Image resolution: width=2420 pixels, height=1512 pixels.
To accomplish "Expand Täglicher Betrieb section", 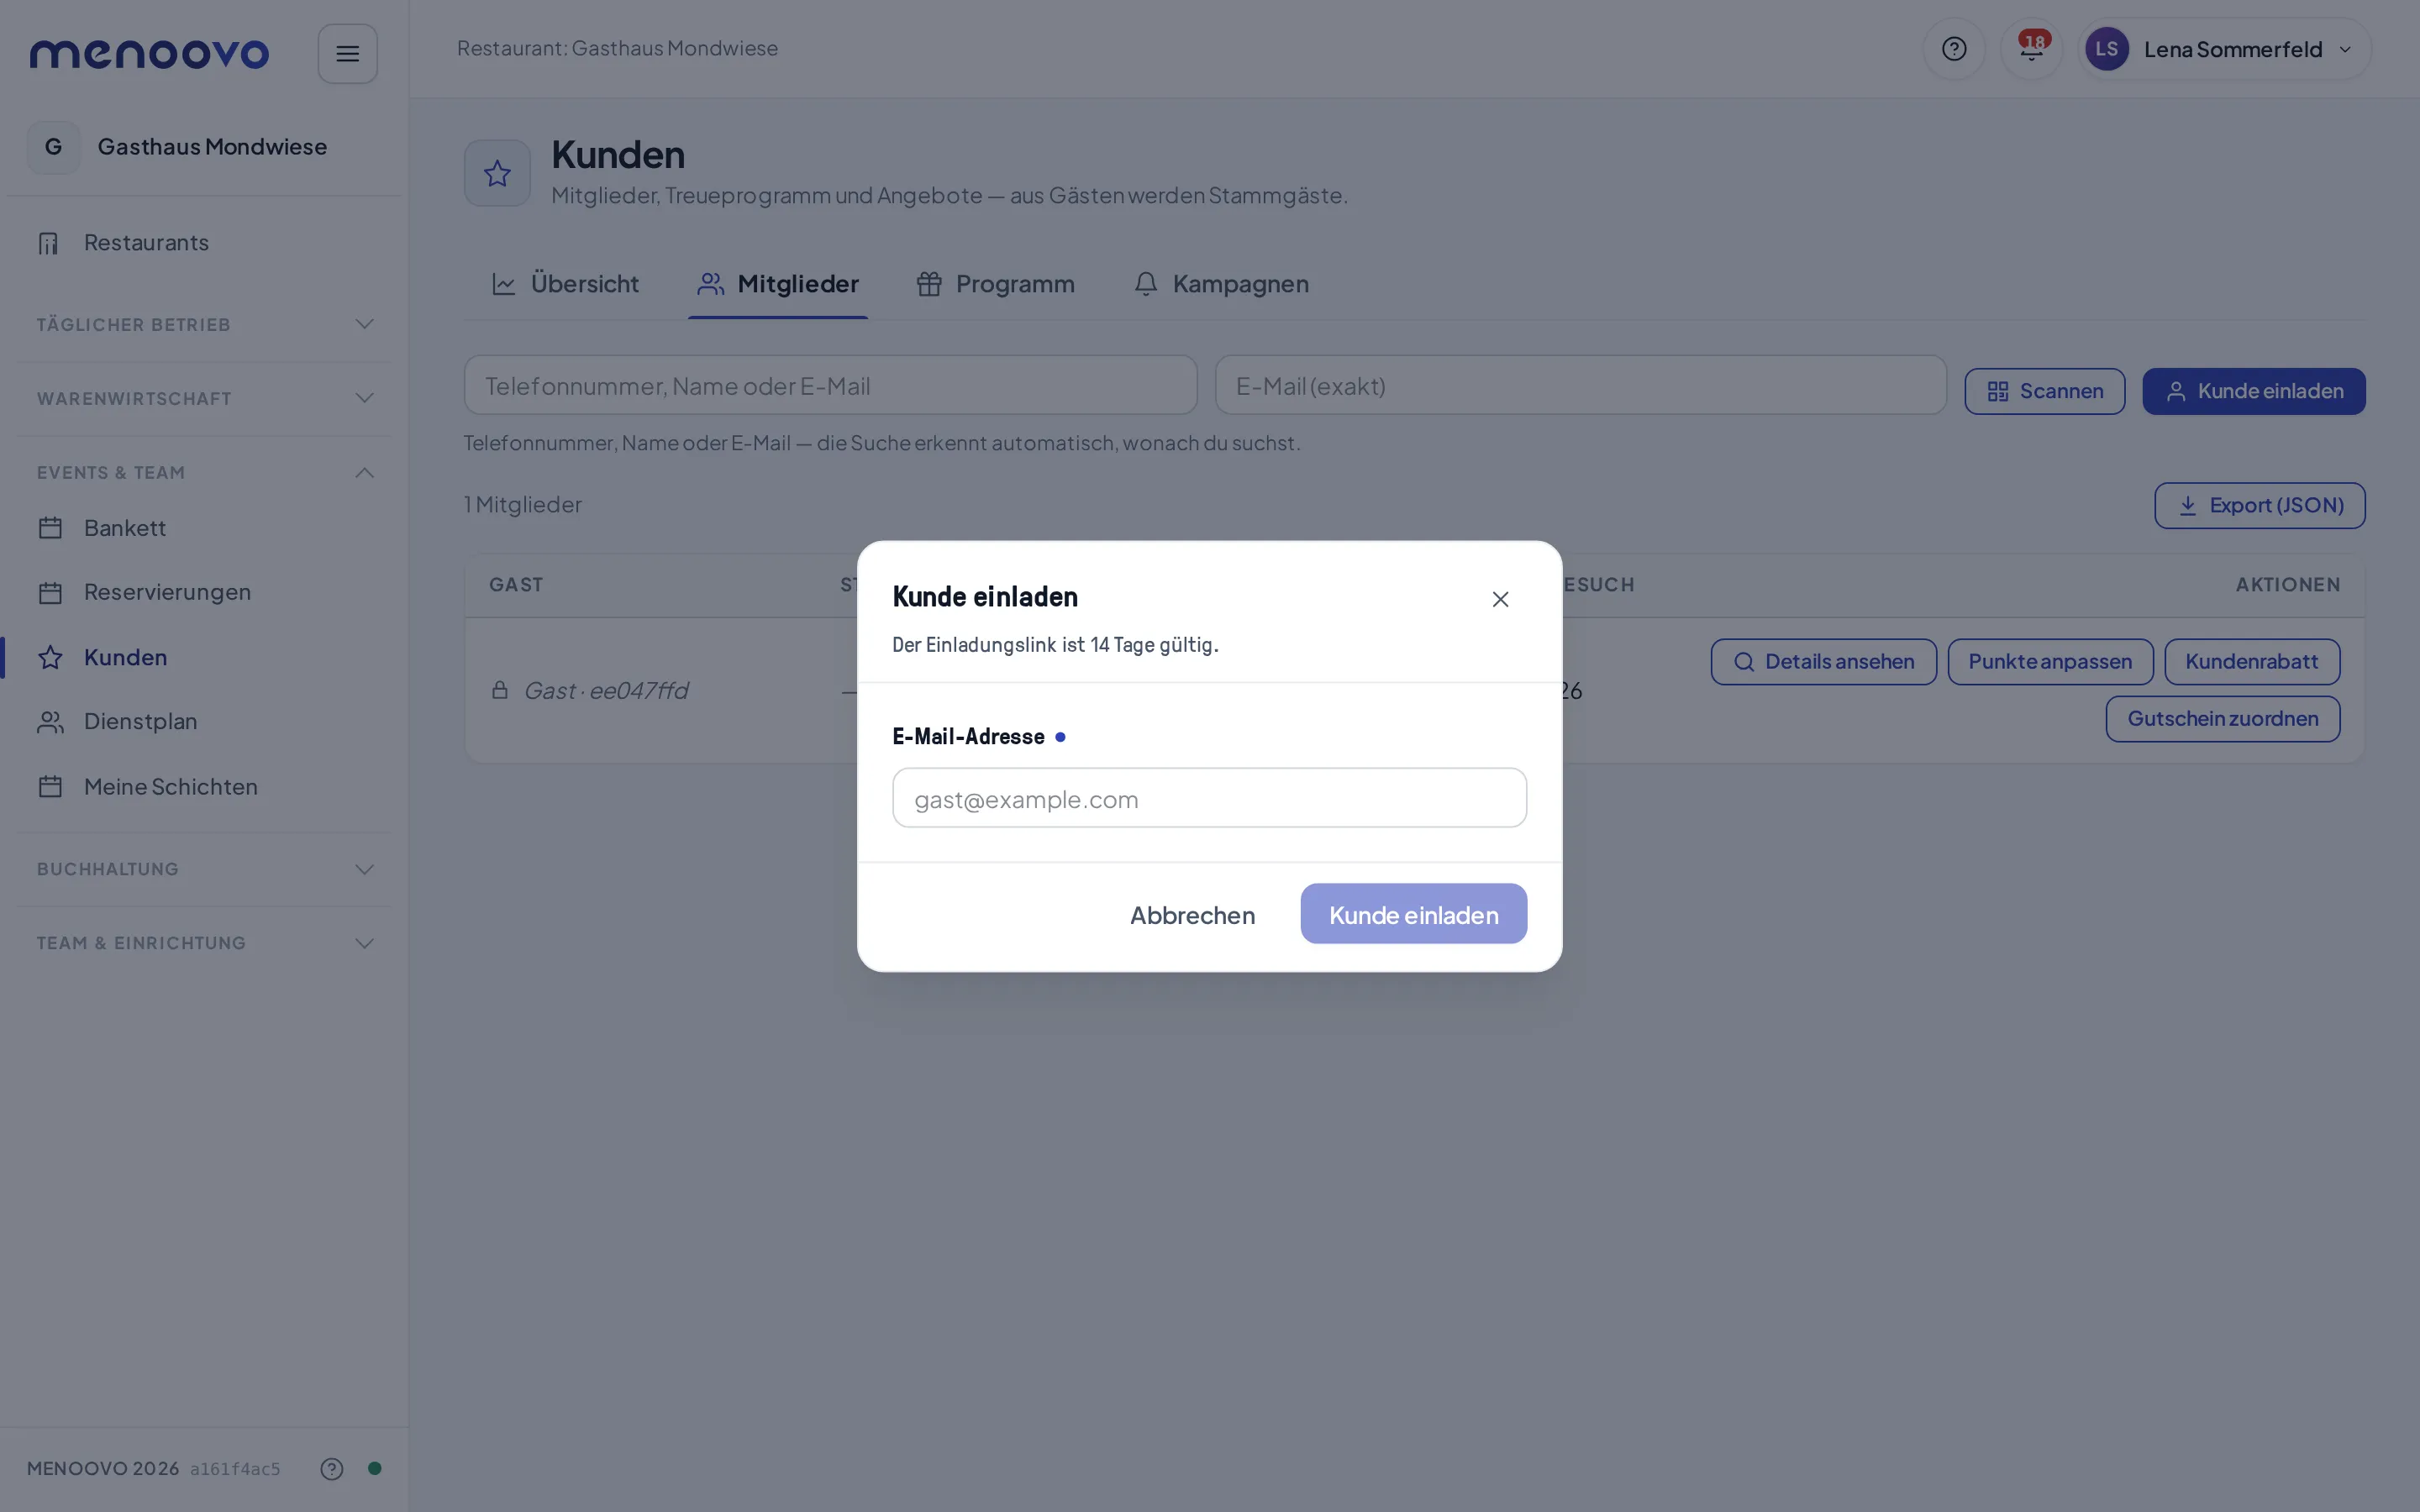I will (x=204, y=324).
